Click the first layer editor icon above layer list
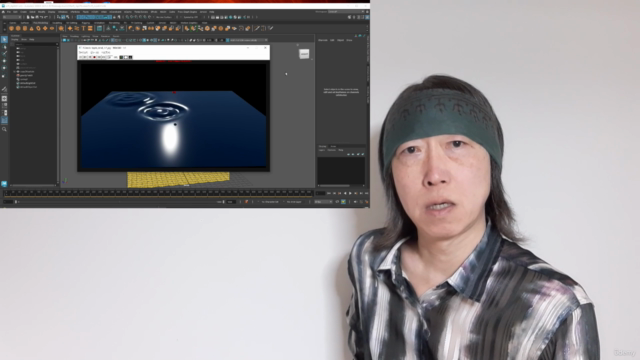Viewport: 640px width, 360px height. 348,154
